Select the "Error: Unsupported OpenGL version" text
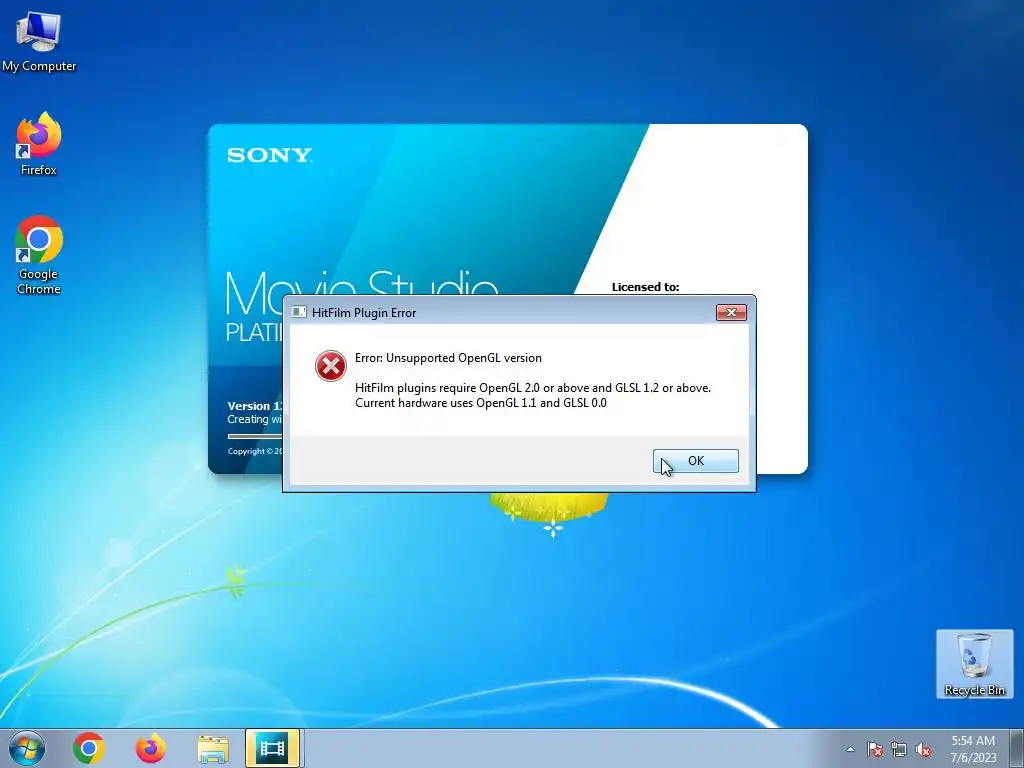 pos(448,358)
